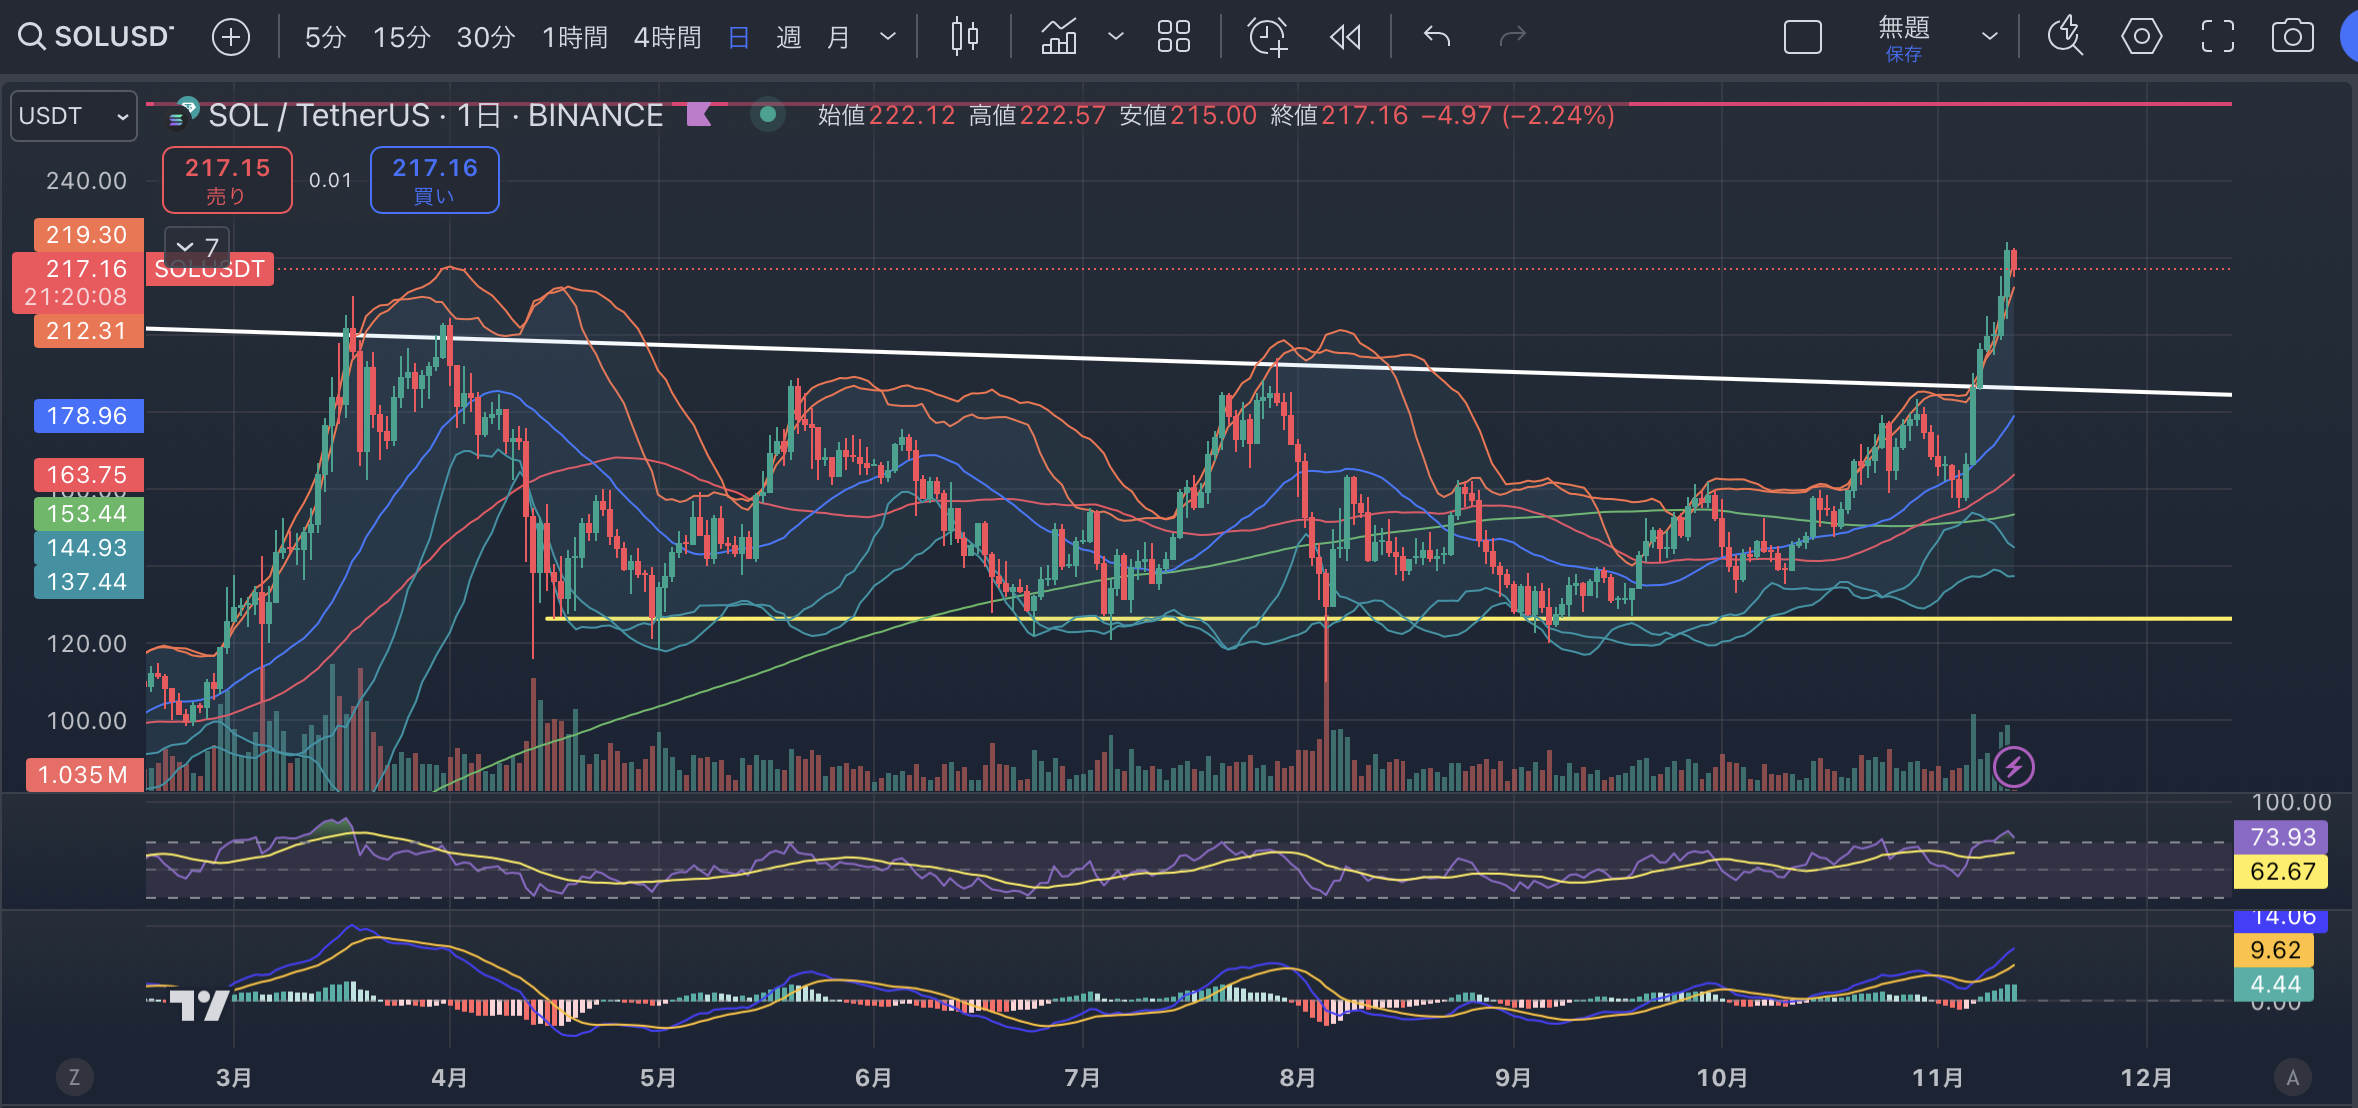
Task: Click the Solana symbol logo
Action: click(x=183, y=114)
